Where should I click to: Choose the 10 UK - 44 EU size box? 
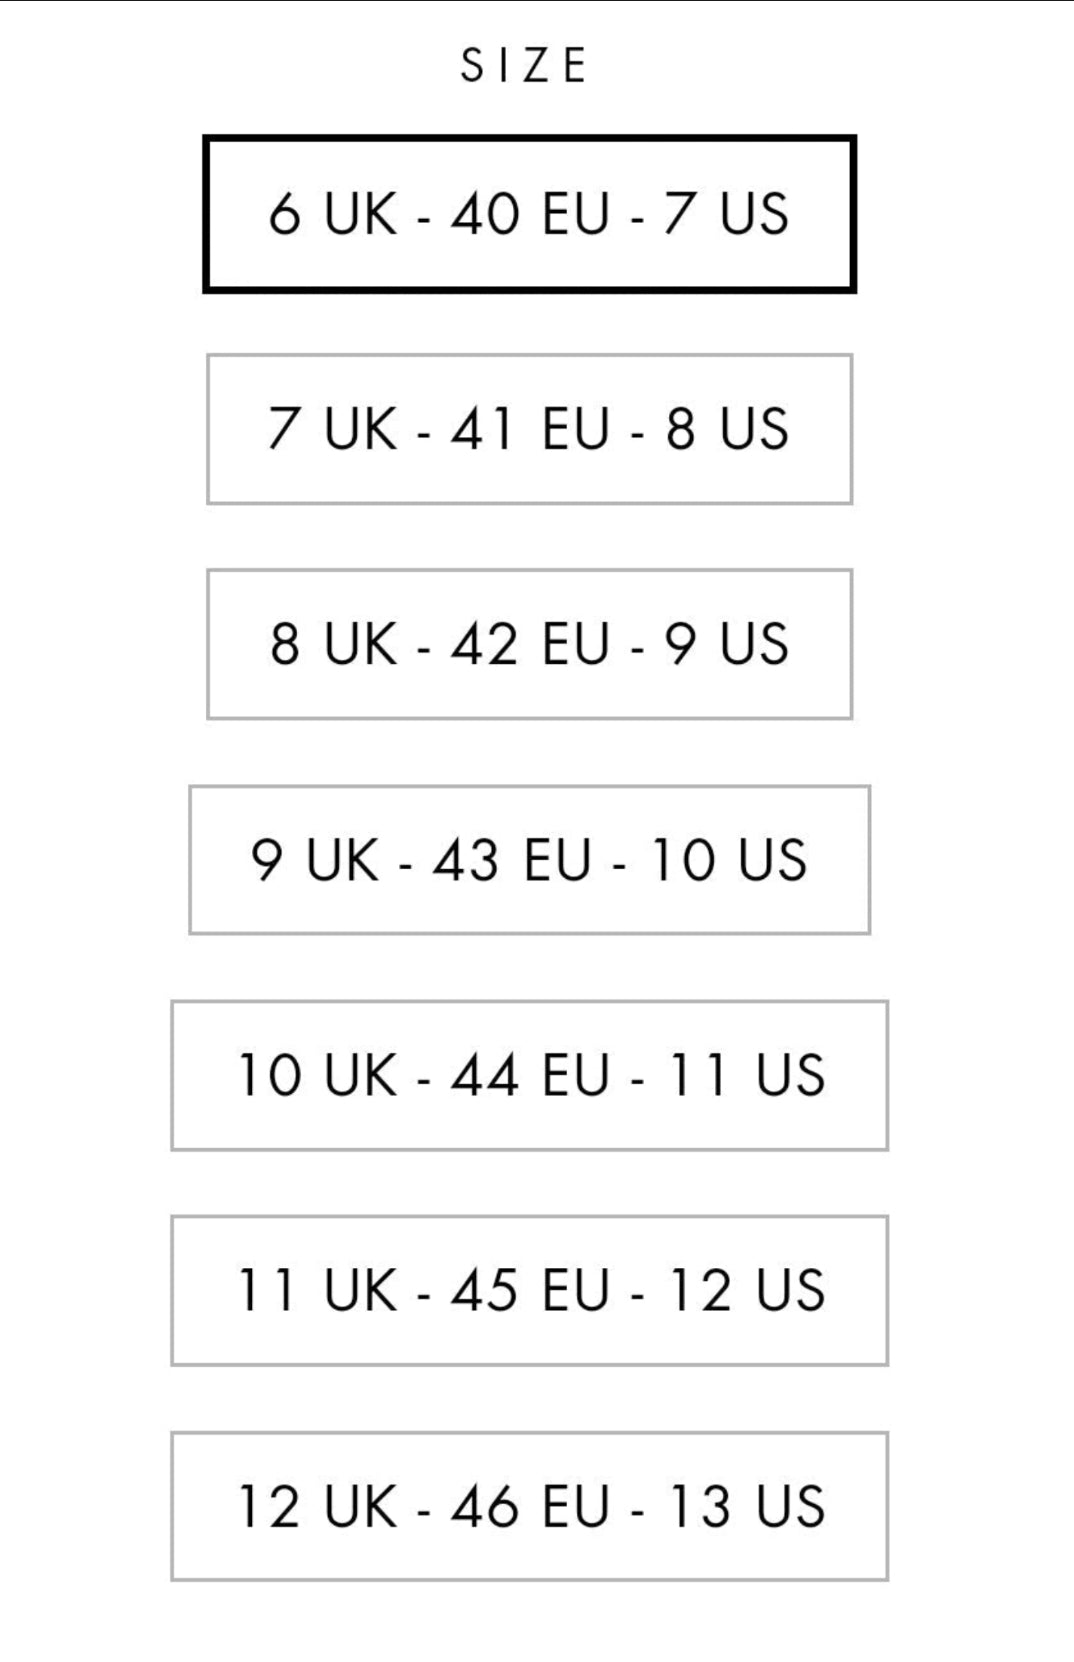[x=529, y=1075]
